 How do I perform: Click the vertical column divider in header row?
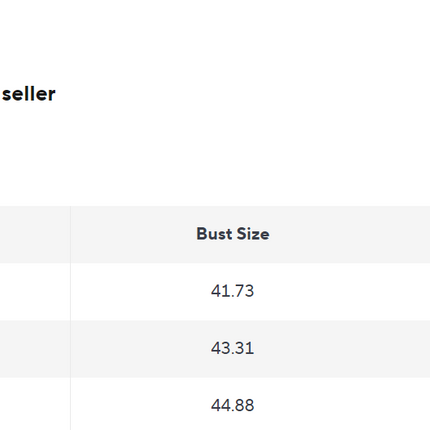point(70,234)
